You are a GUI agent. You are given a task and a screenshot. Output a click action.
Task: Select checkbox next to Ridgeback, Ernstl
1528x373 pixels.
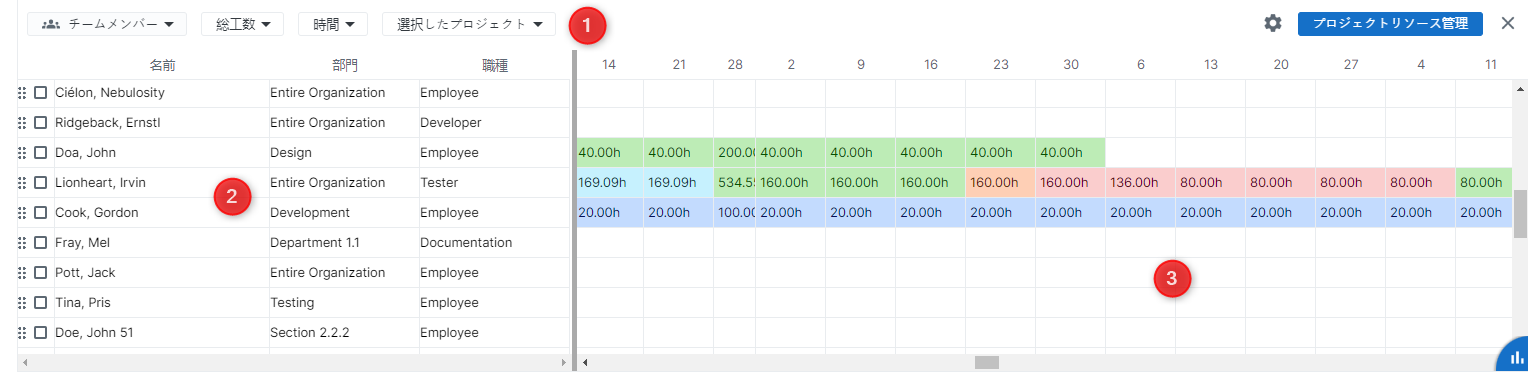41,123
